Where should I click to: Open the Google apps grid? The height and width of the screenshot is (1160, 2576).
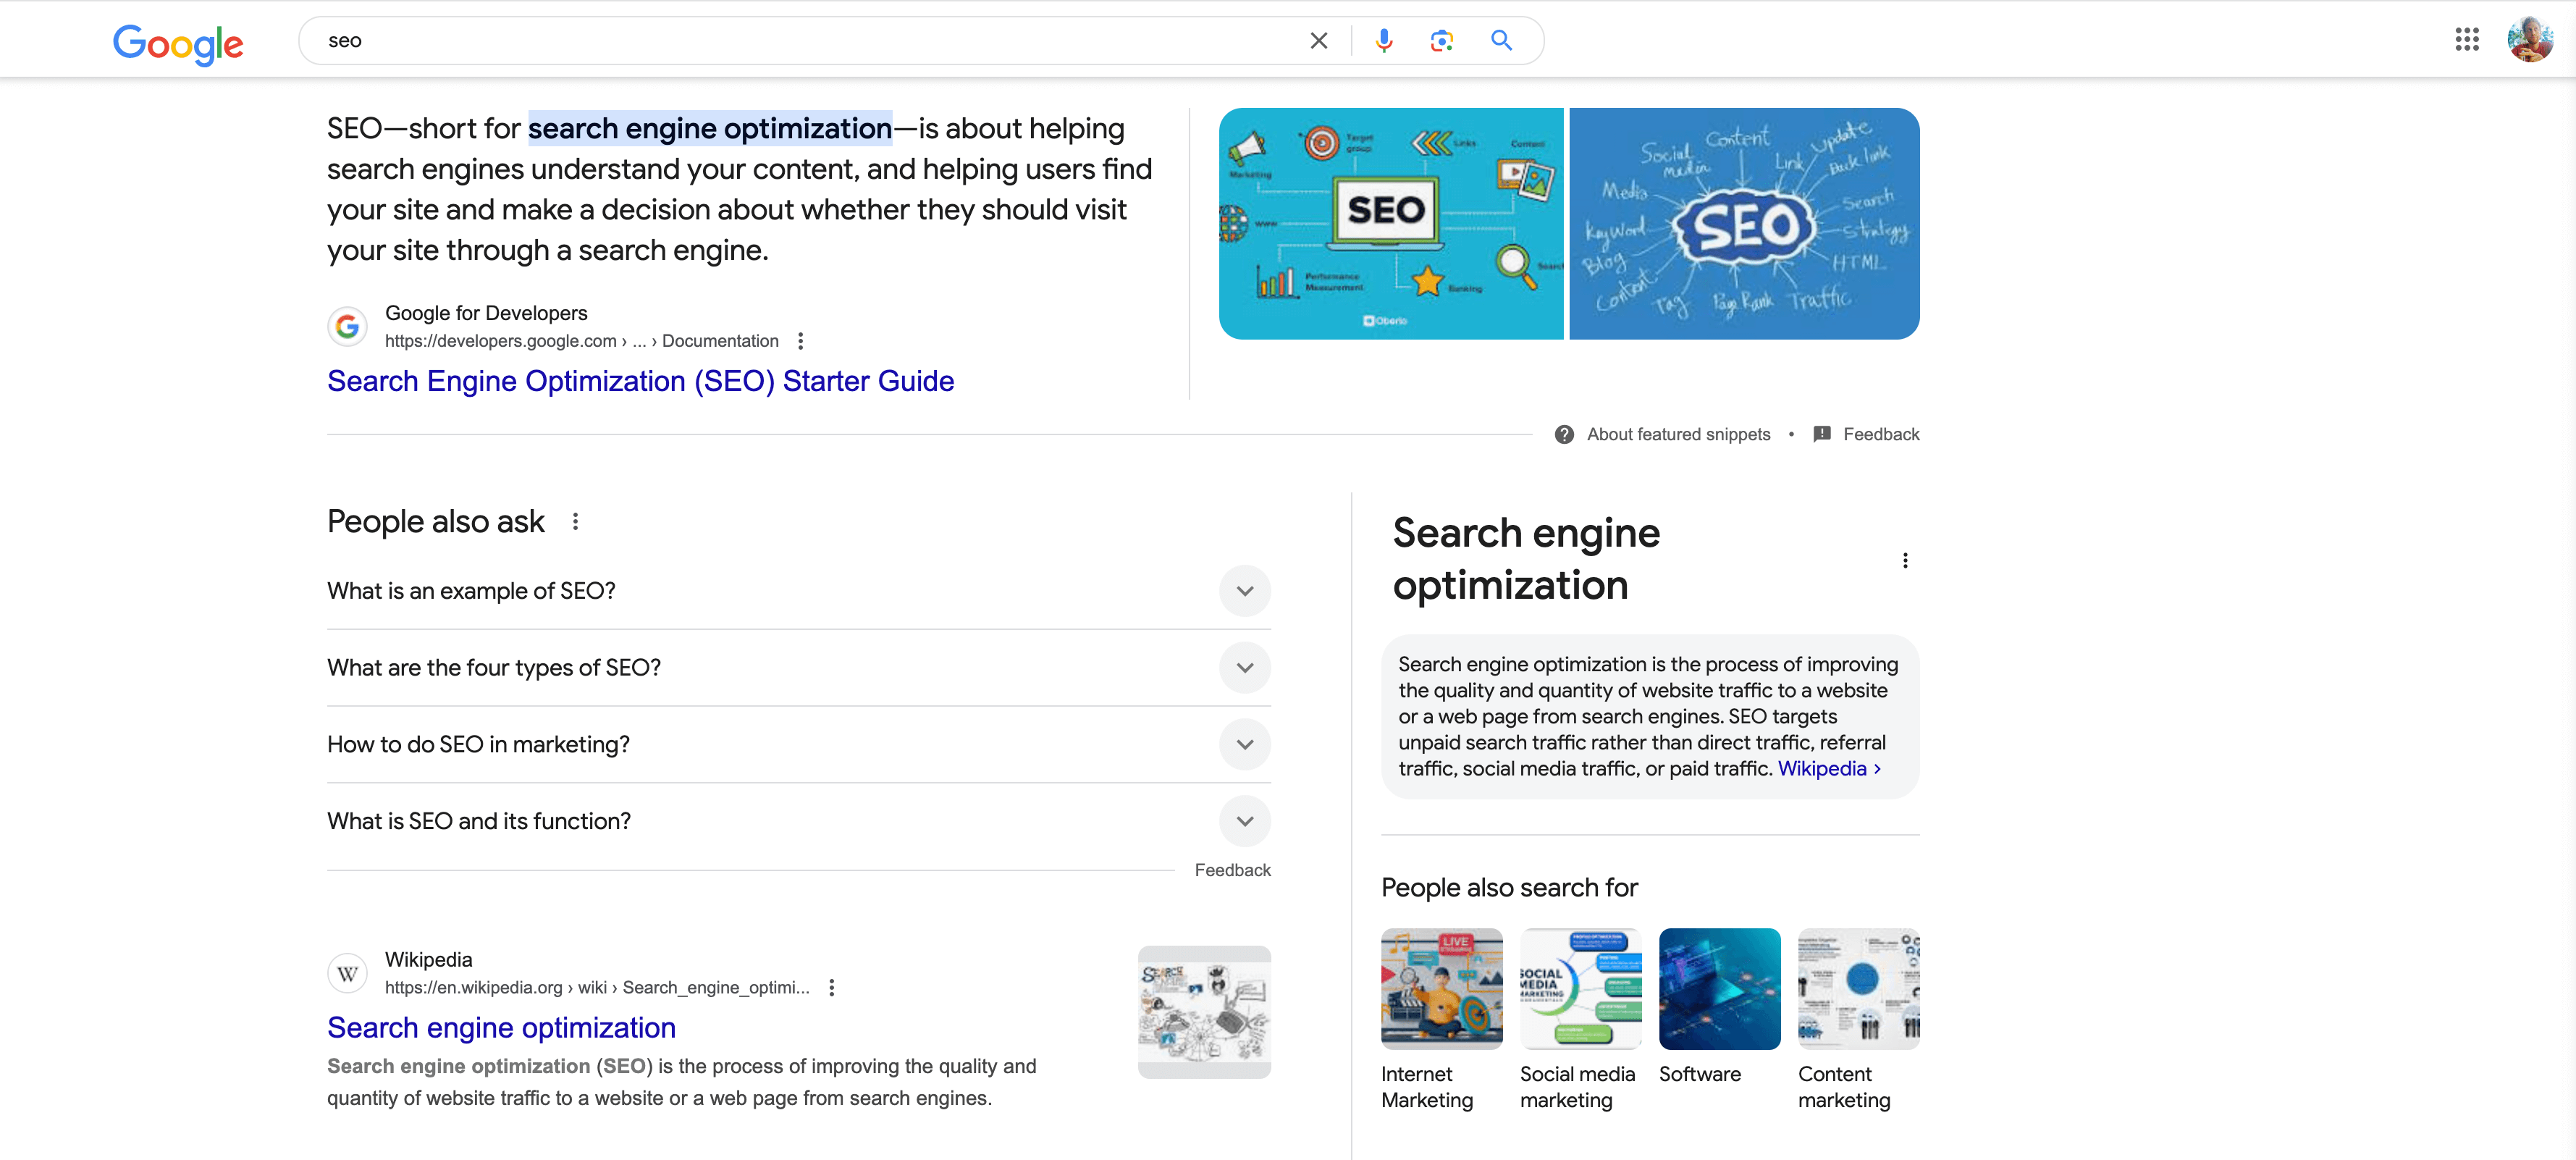coord(2467,39)
